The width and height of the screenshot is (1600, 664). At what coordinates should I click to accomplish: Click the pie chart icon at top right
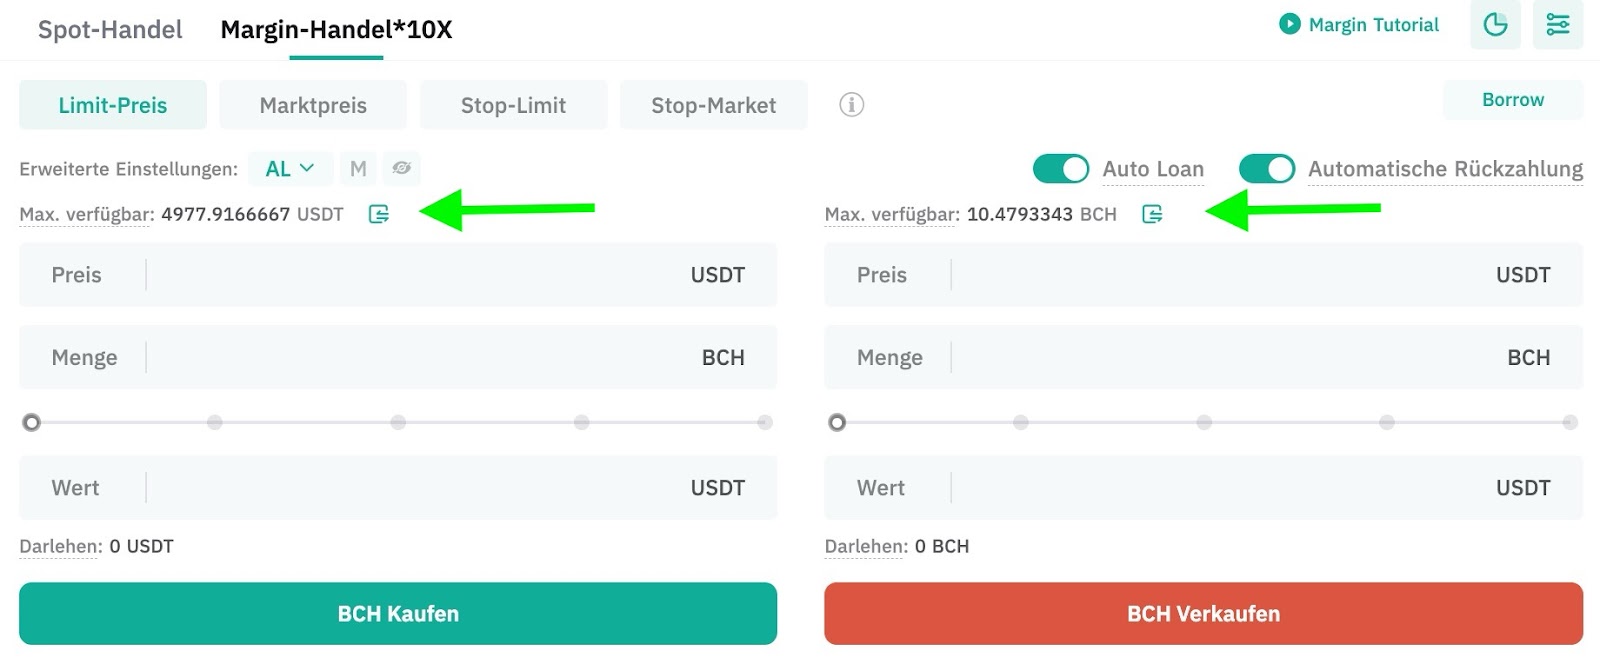(1495, 25)
